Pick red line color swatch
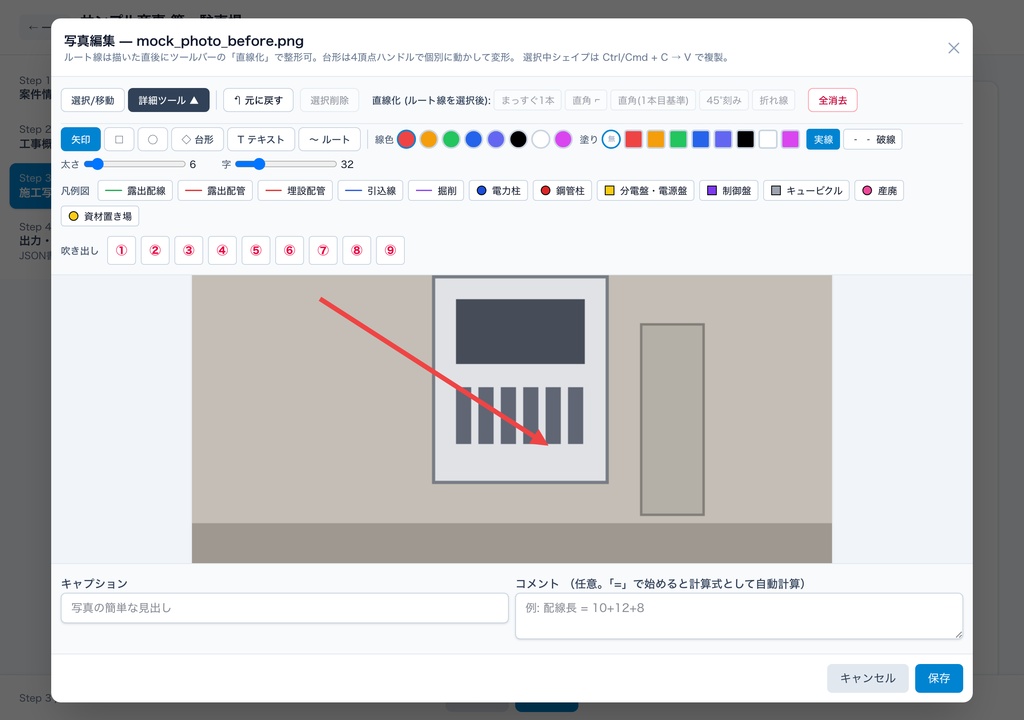The image size is (1024, 720). pyautogui.click(x=406, y=139)
